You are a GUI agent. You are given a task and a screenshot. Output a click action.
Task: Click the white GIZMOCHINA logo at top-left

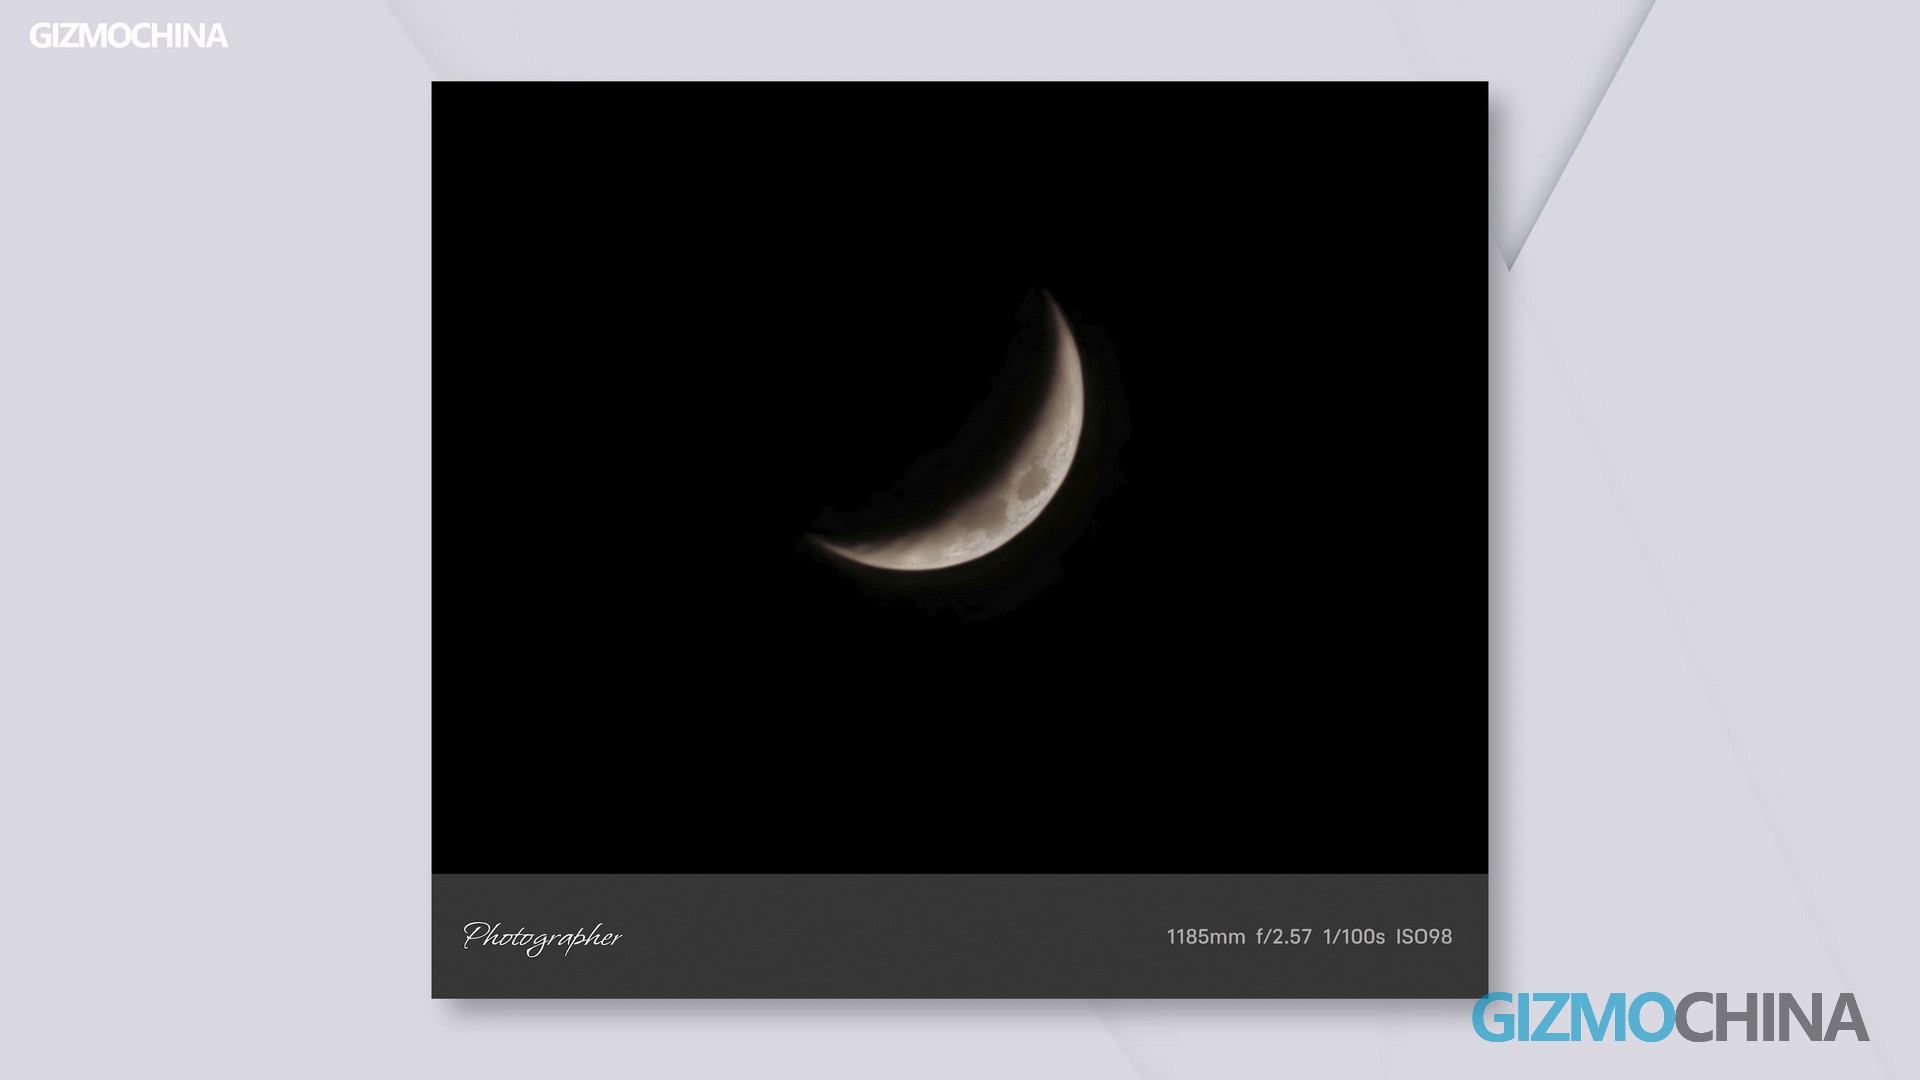[128, 36]
